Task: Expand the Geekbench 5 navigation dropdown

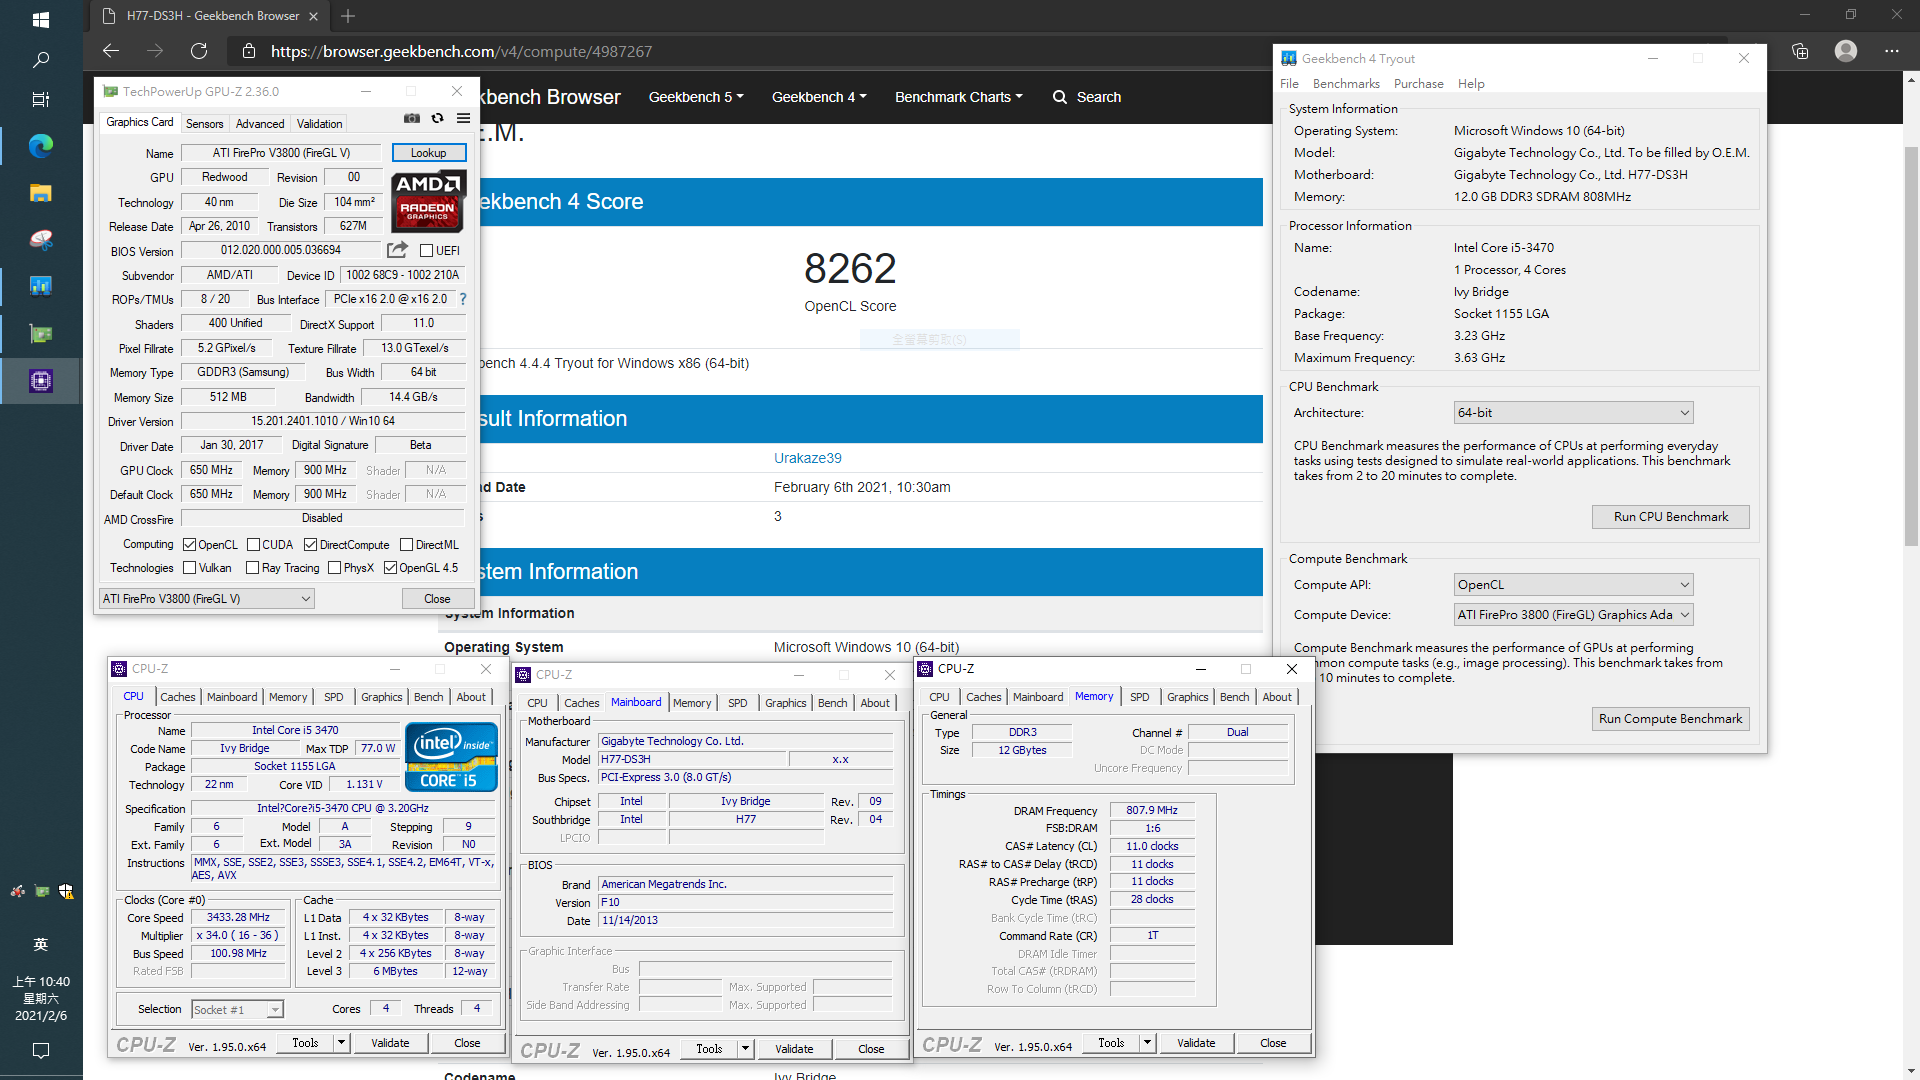Action: pyautogui.click(x=696, y=97)
